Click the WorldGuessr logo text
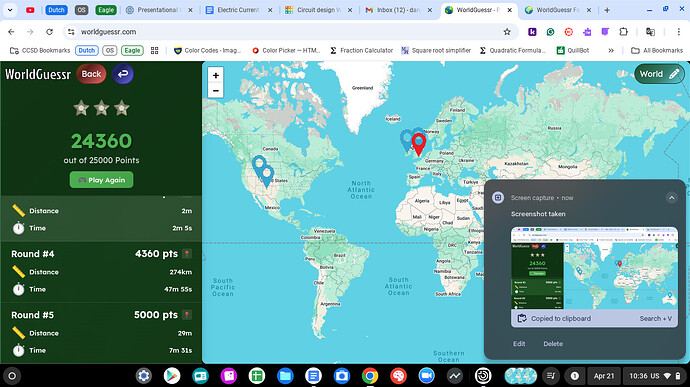Viewport: 690px width, 387px height. [x=38, y=74]
